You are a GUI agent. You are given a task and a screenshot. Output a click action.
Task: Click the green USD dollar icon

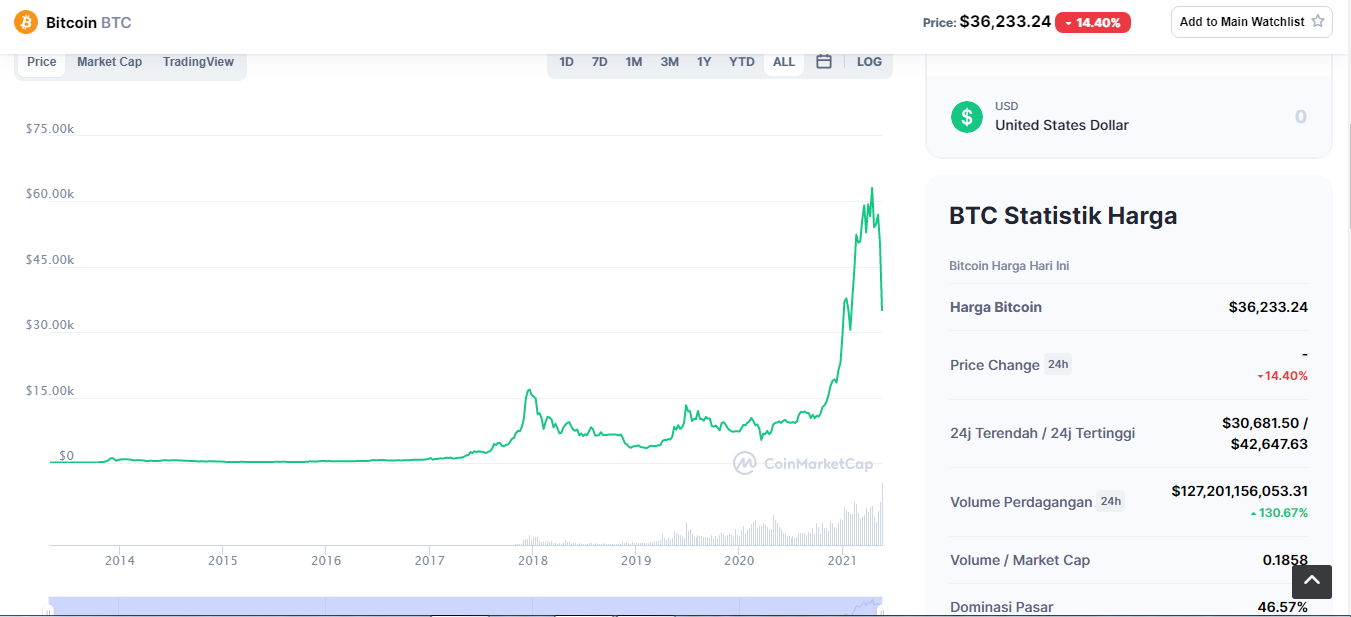pyautogui.click(x=966, y=117)
